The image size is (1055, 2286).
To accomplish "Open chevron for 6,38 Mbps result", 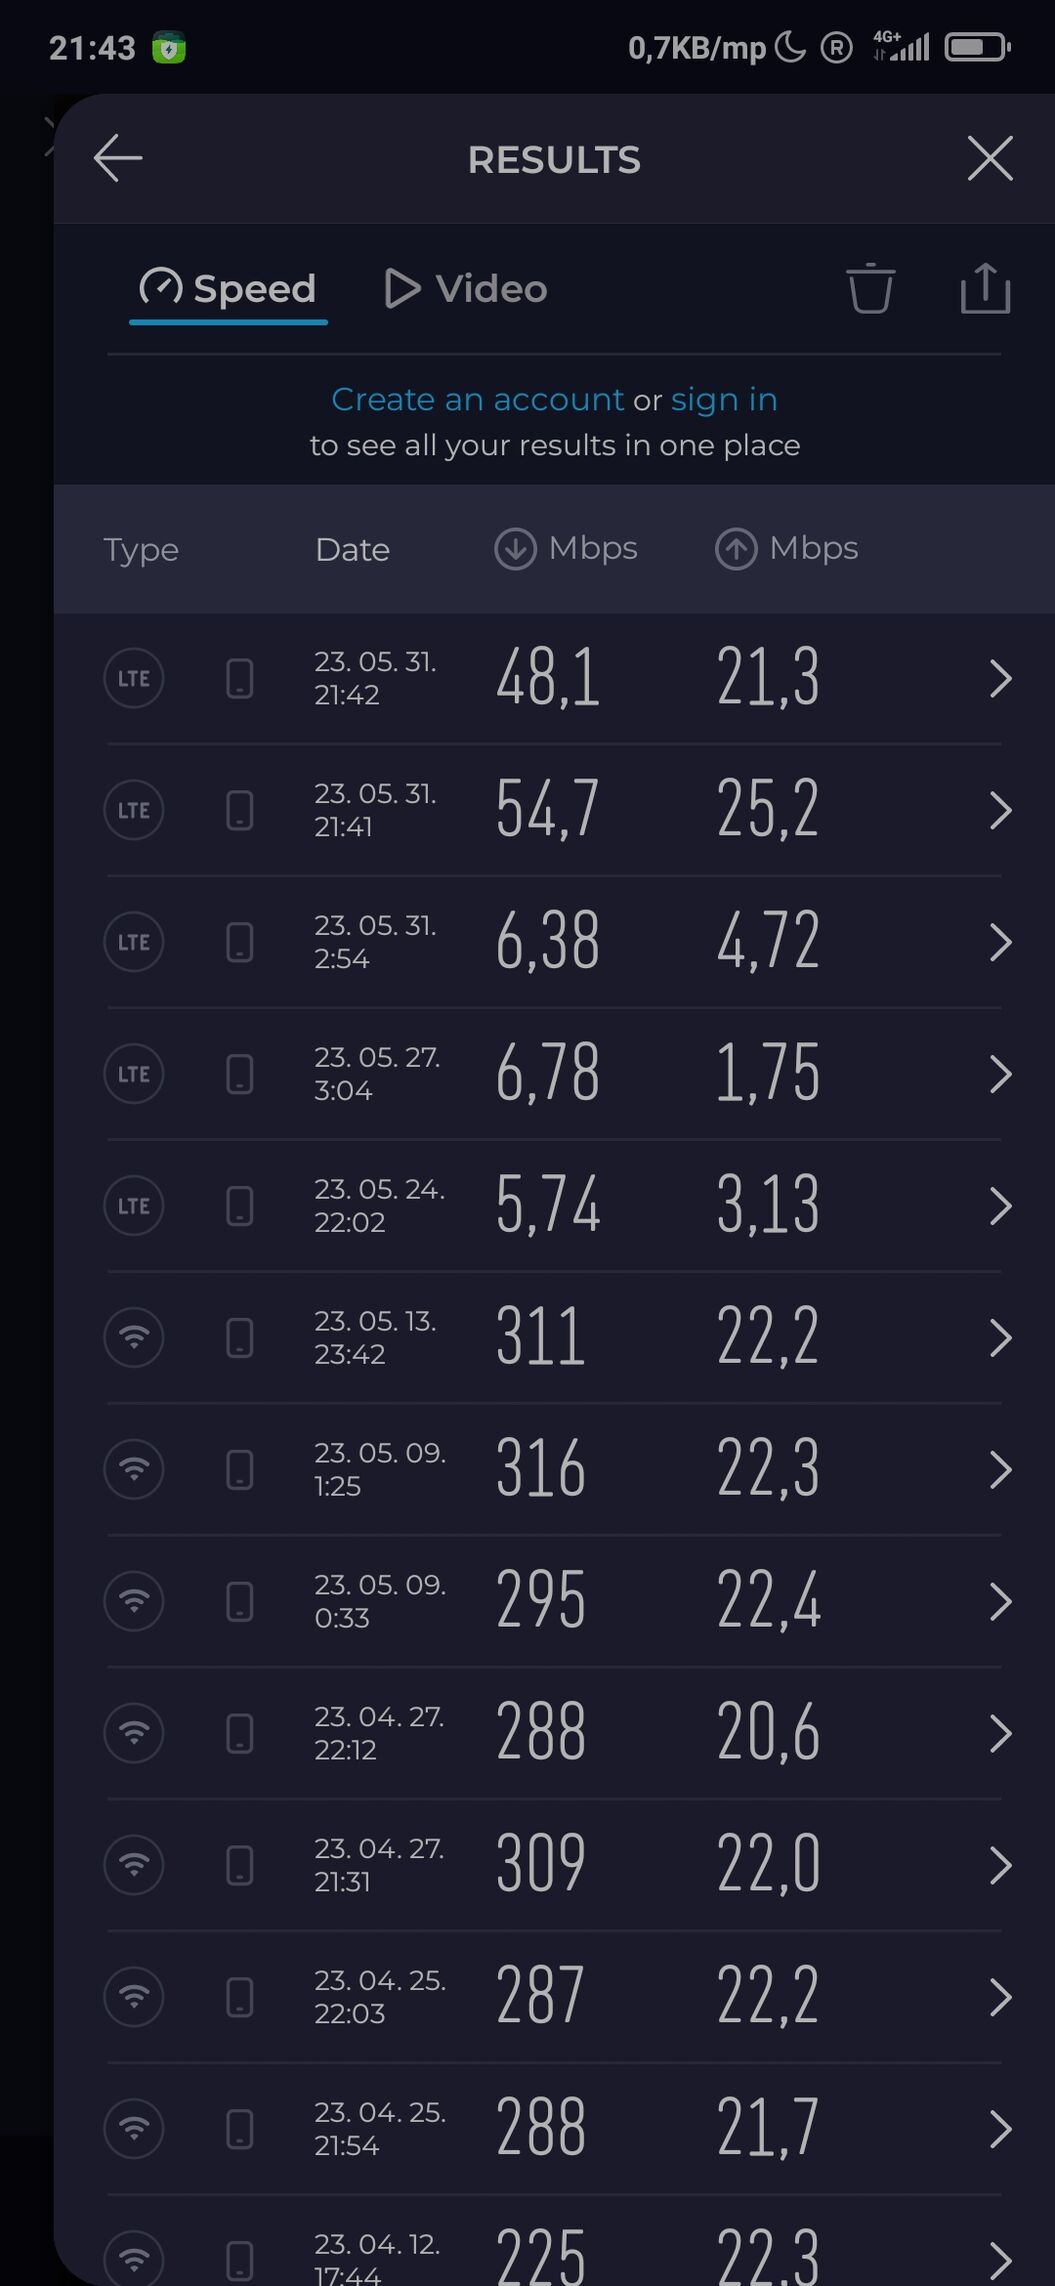I will coord(1000,942).
